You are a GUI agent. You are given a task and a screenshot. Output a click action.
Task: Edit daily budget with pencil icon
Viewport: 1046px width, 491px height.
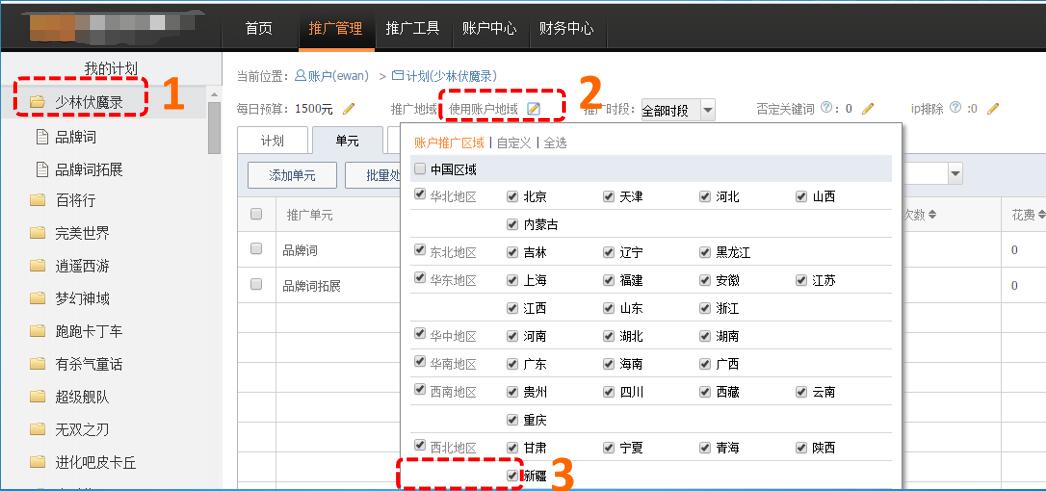click(x=348, y=109)
